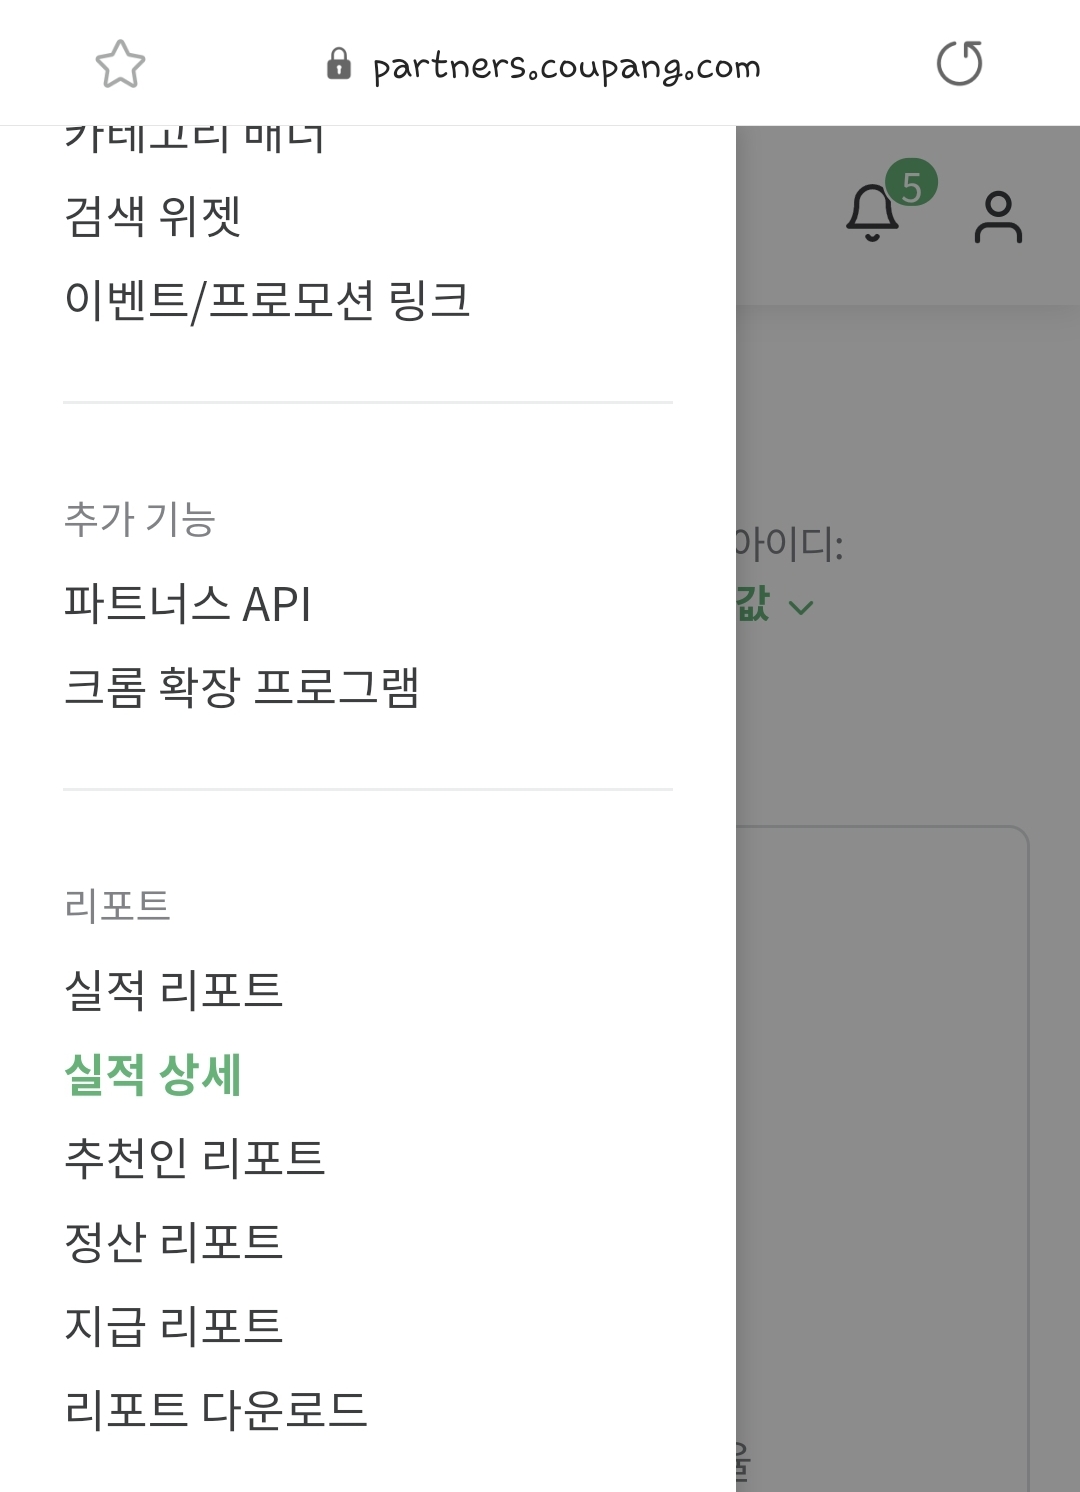
Task: Open 지급 리포트
Action: coord(173,1326)
